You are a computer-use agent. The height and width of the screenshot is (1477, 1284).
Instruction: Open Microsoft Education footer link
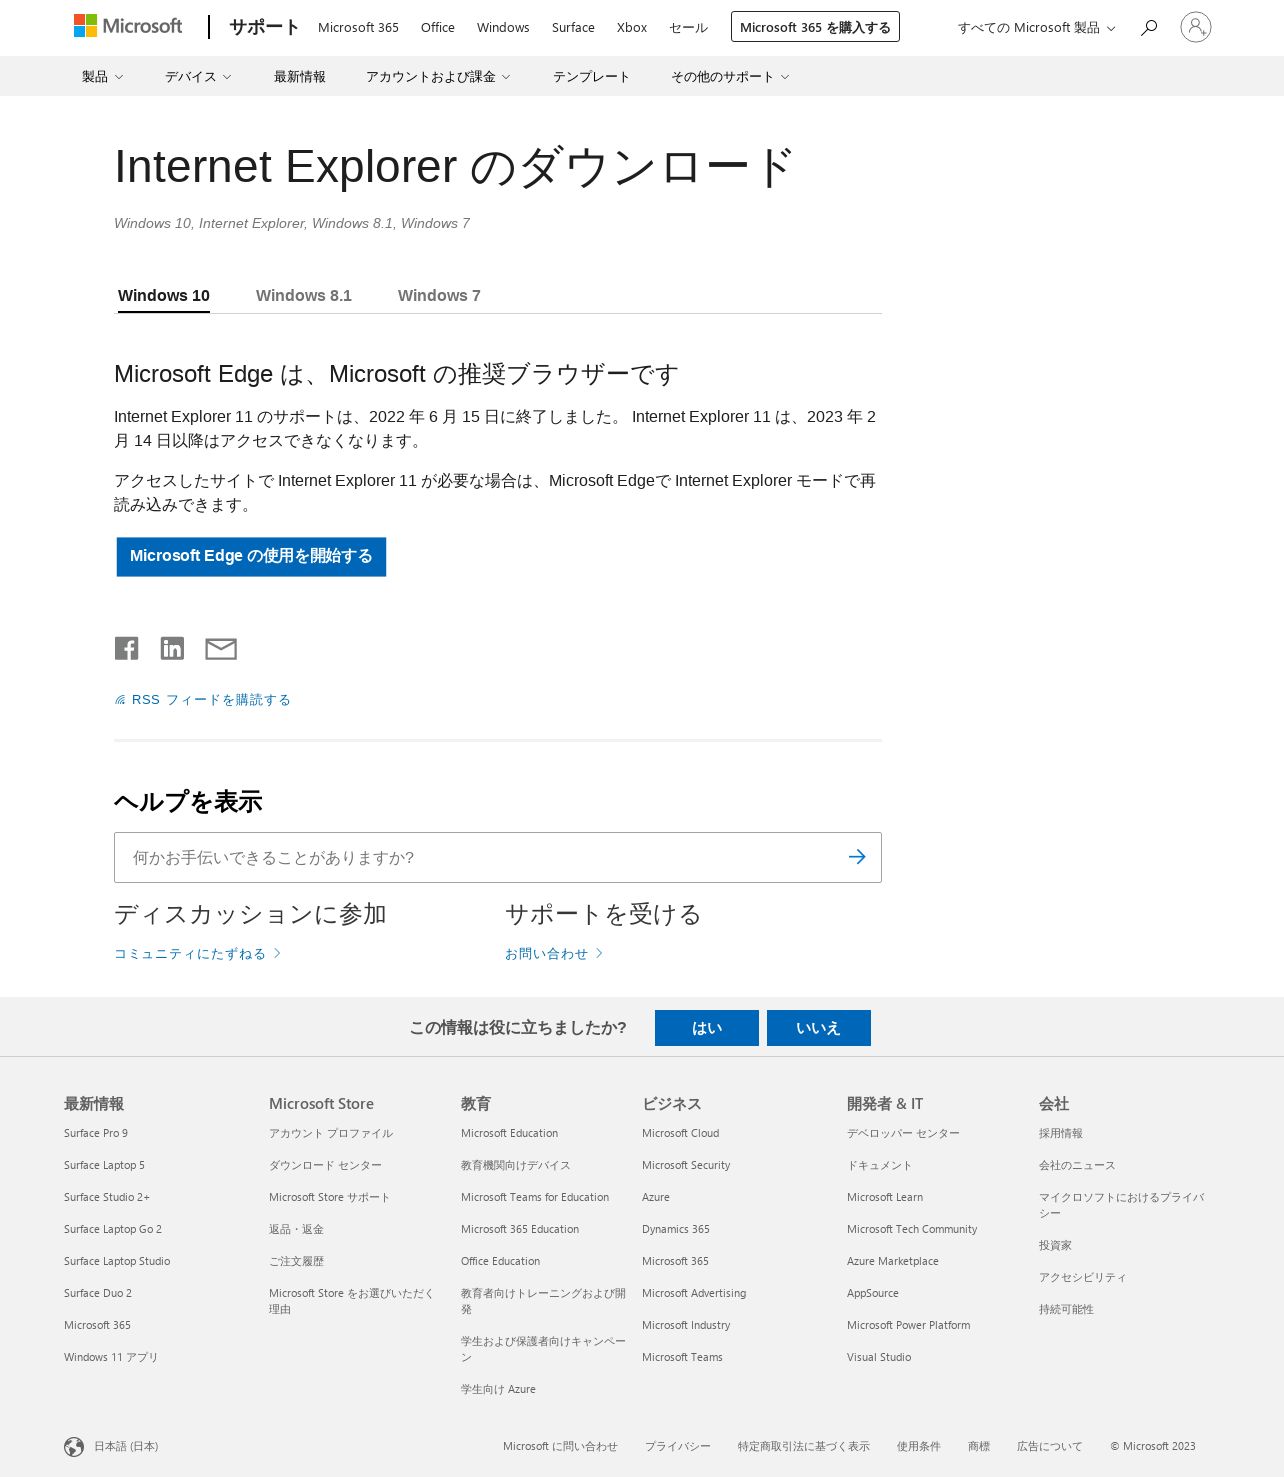point(509,1133)
